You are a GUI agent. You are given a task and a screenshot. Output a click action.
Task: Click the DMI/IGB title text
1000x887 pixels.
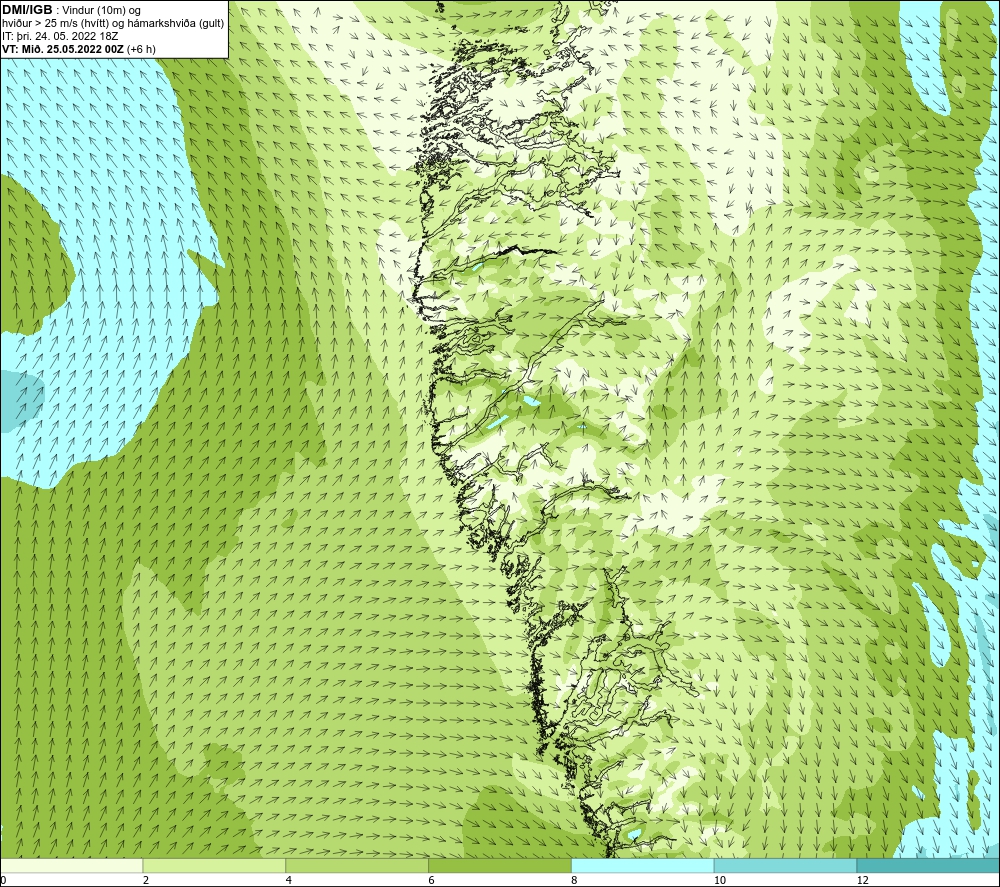coord(27,10)
